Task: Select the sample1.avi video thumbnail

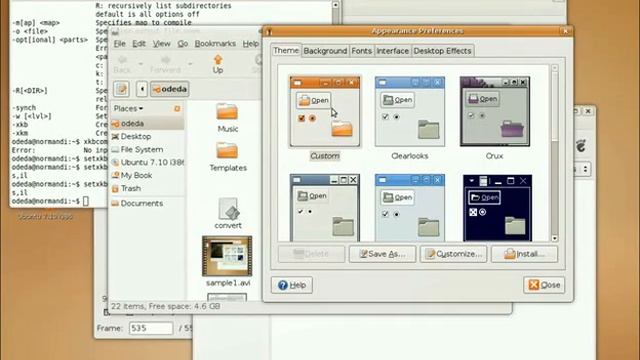Action: 227,256
